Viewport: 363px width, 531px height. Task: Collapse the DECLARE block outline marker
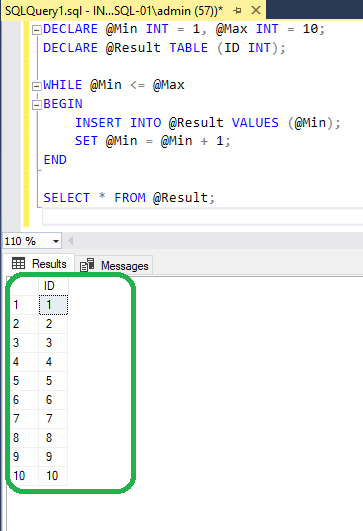click(36, 30)
